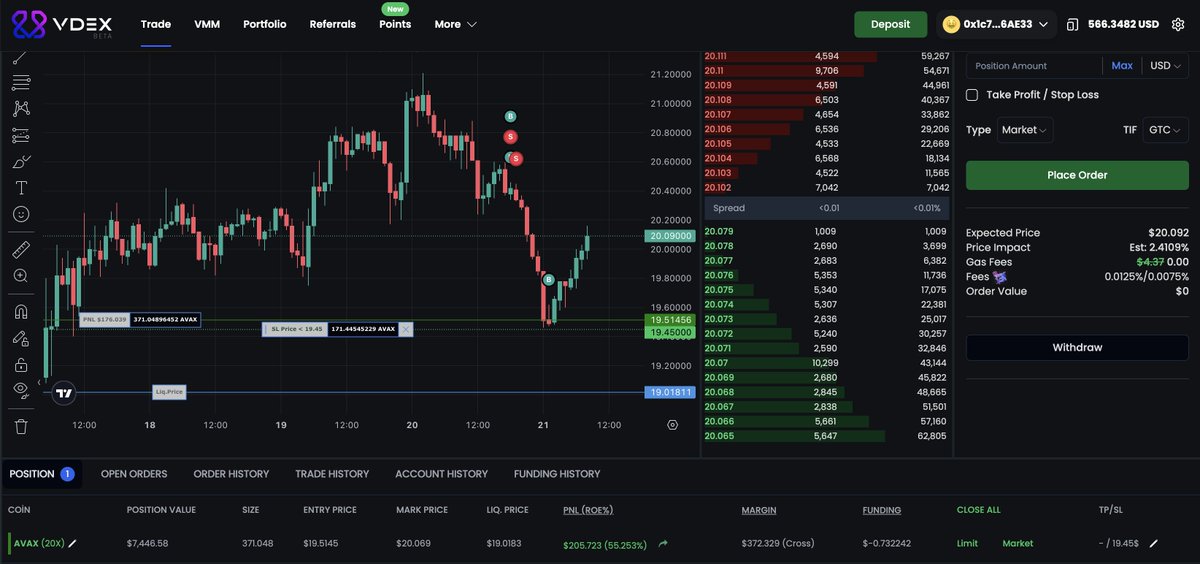The width and height of the screenshot is (1200, 564).
Task: Toggle hide all drawings eye icon
Action: (x=21, y=389)
